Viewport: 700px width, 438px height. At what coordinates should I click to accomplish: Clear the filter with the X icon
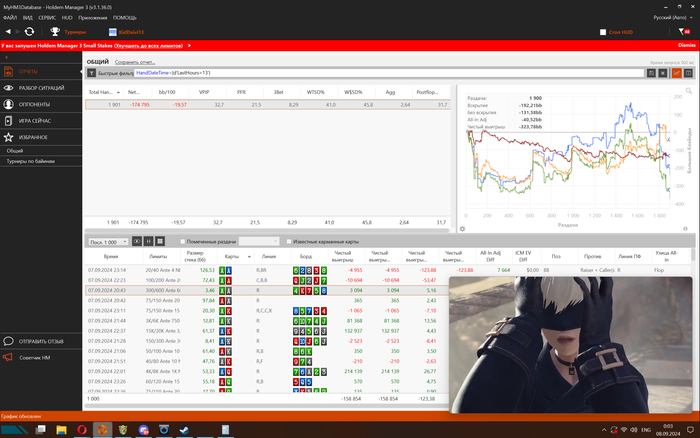click(x=663, y=73)
